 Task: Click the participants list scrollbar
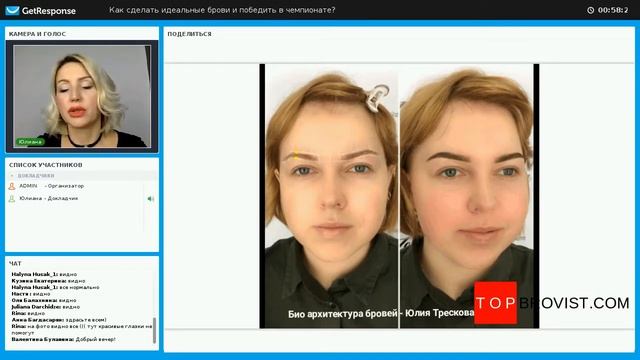144,208
